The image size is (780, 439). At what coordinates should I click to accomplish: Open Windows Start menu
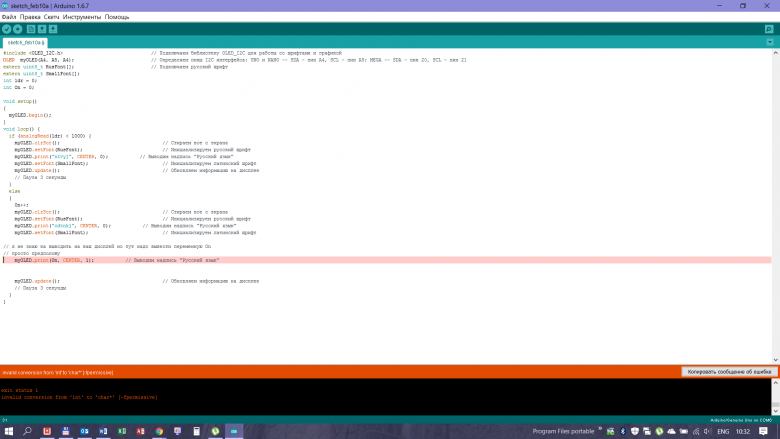click(x=9, y=431)
